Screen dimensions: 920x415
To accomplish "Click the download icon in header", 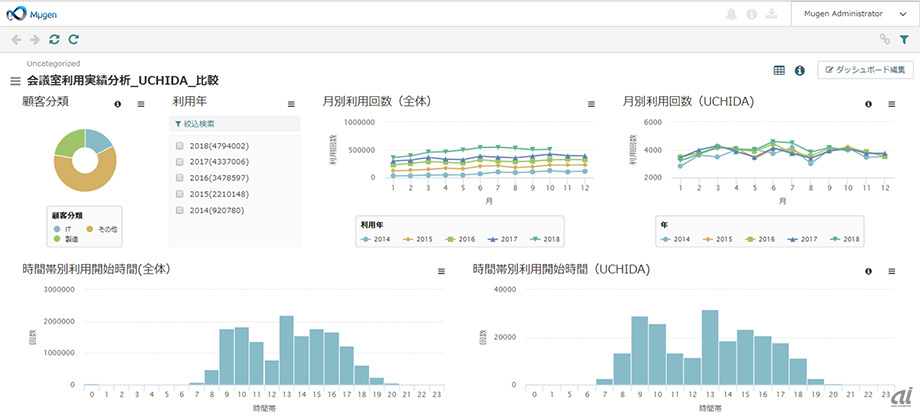I will (771, 14).
